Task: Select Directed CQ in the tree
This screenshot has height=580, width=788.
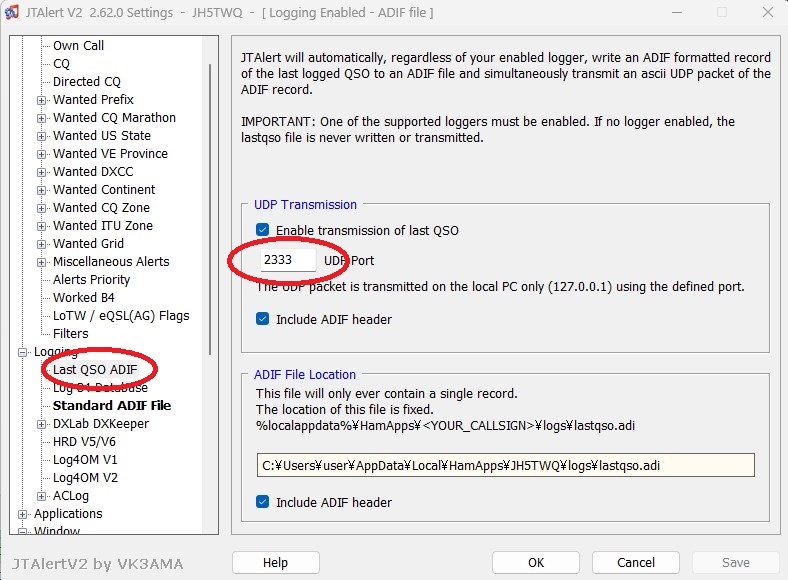Action: tap(87, 81)
